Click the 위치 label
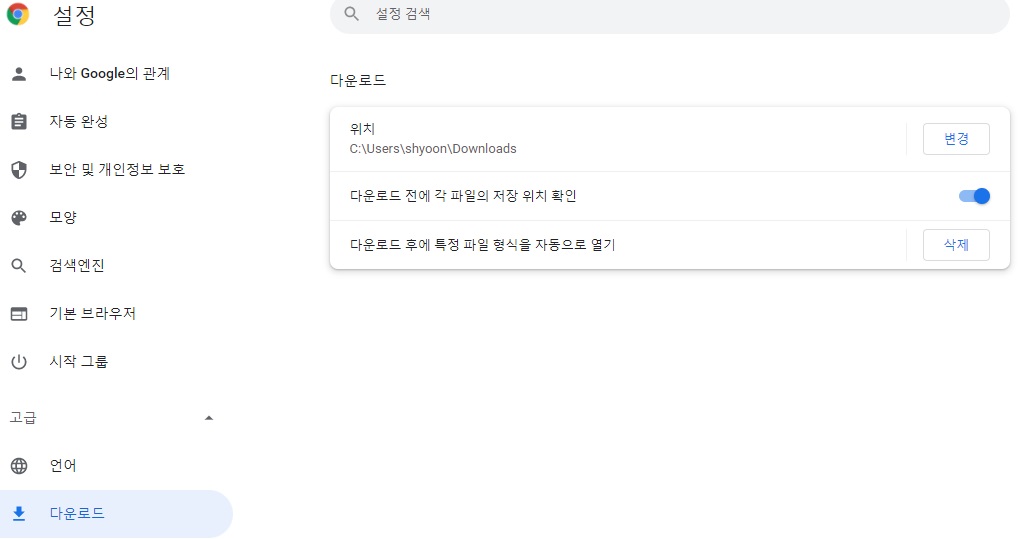The image size is (1021, 539). (x=362, y=130)
